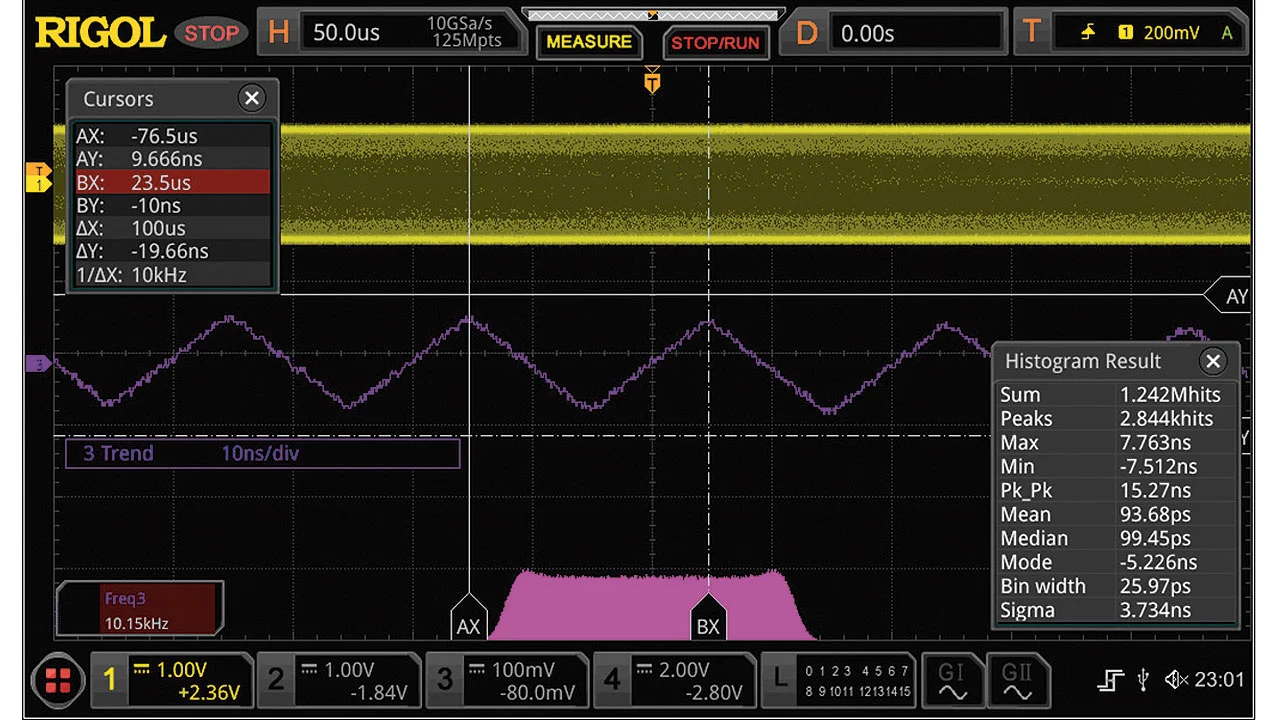Toggle channel 1 at 1.00V
The height and width of the screenshot is (720, 1280).
pos(172,681)
